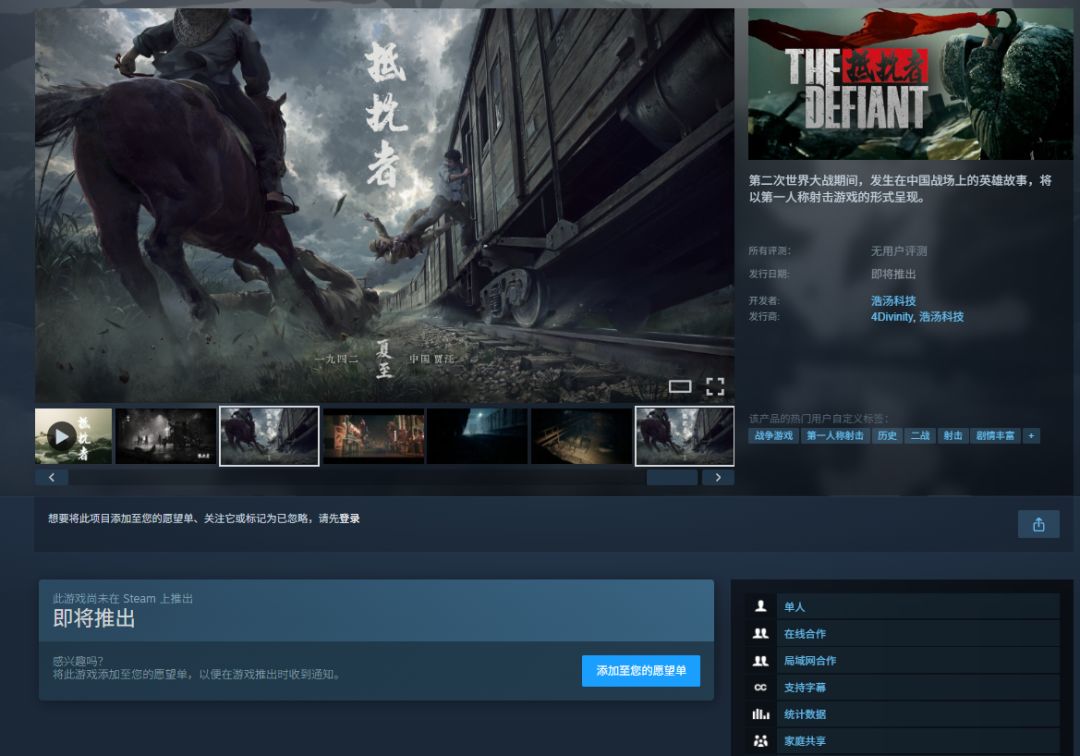Click the 射击 tag

point(953,436)
